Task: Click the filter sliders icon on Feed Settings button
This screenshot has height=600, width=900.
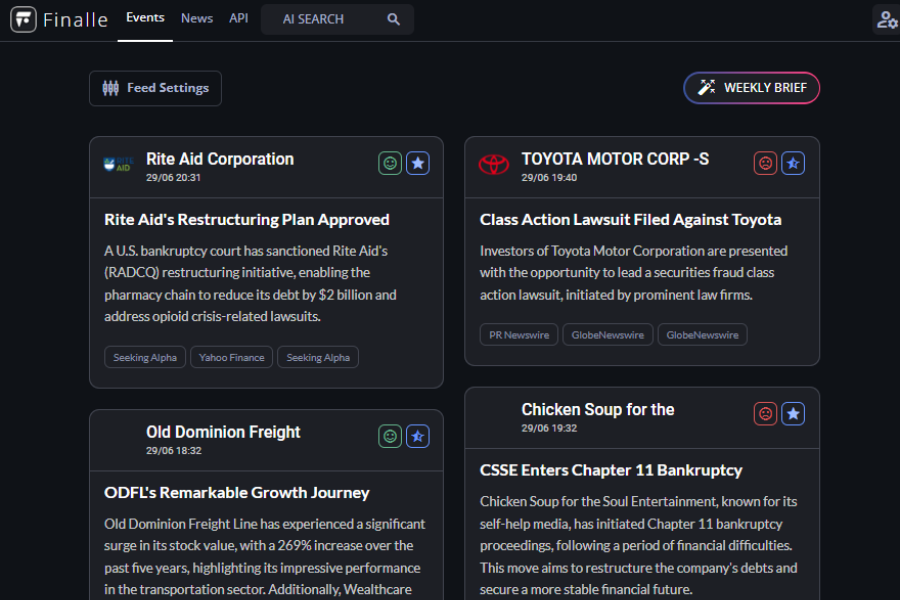Action: click(x=113, y=88)
